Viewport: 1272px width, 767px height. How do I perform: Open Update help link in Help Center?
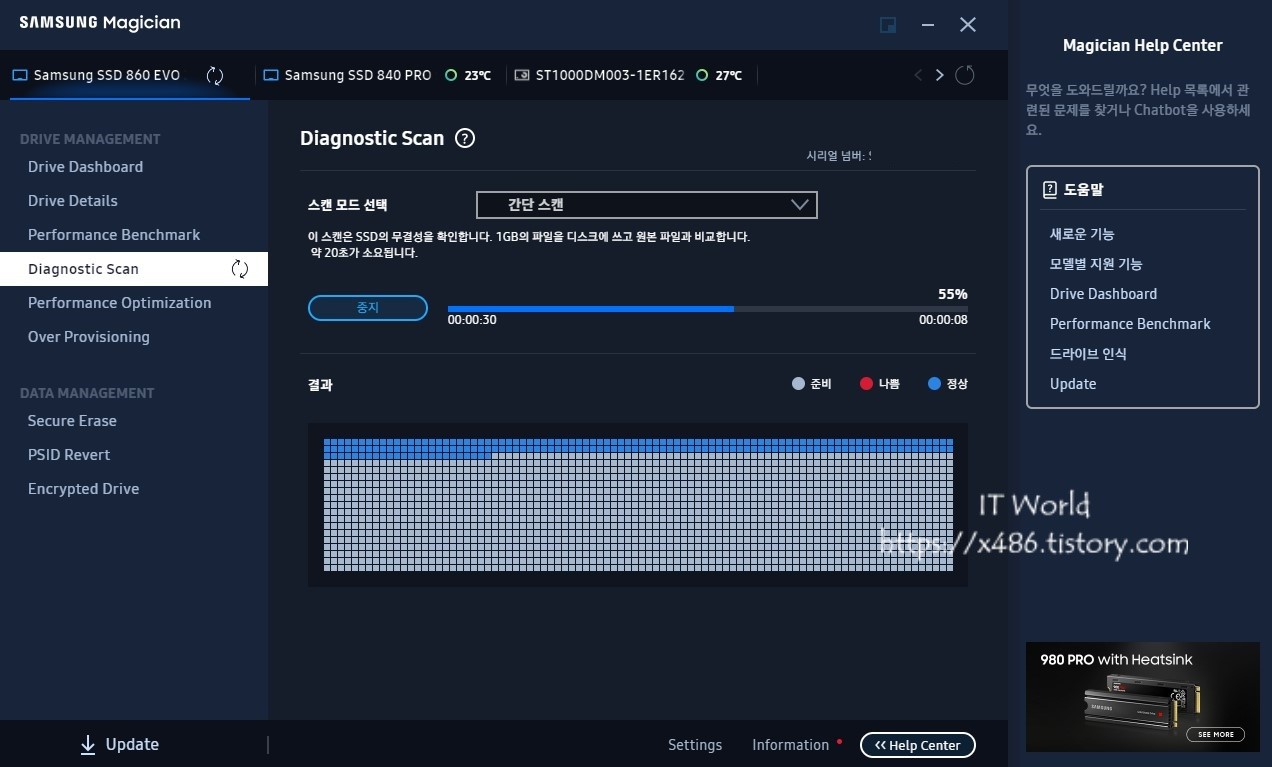tap(1073, 384)
